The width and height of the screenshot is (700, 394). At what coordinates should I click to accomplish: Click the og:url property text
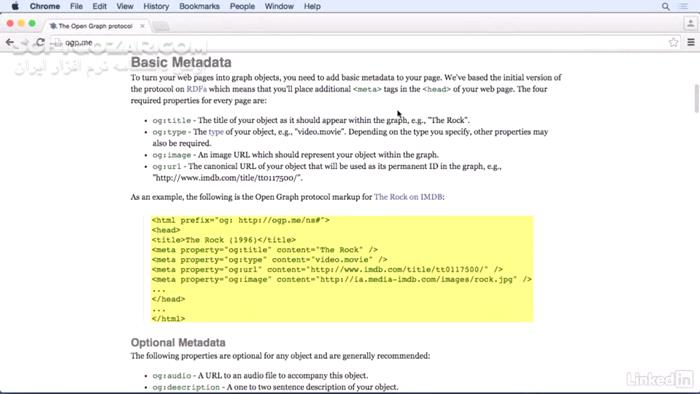coord(167,166)
